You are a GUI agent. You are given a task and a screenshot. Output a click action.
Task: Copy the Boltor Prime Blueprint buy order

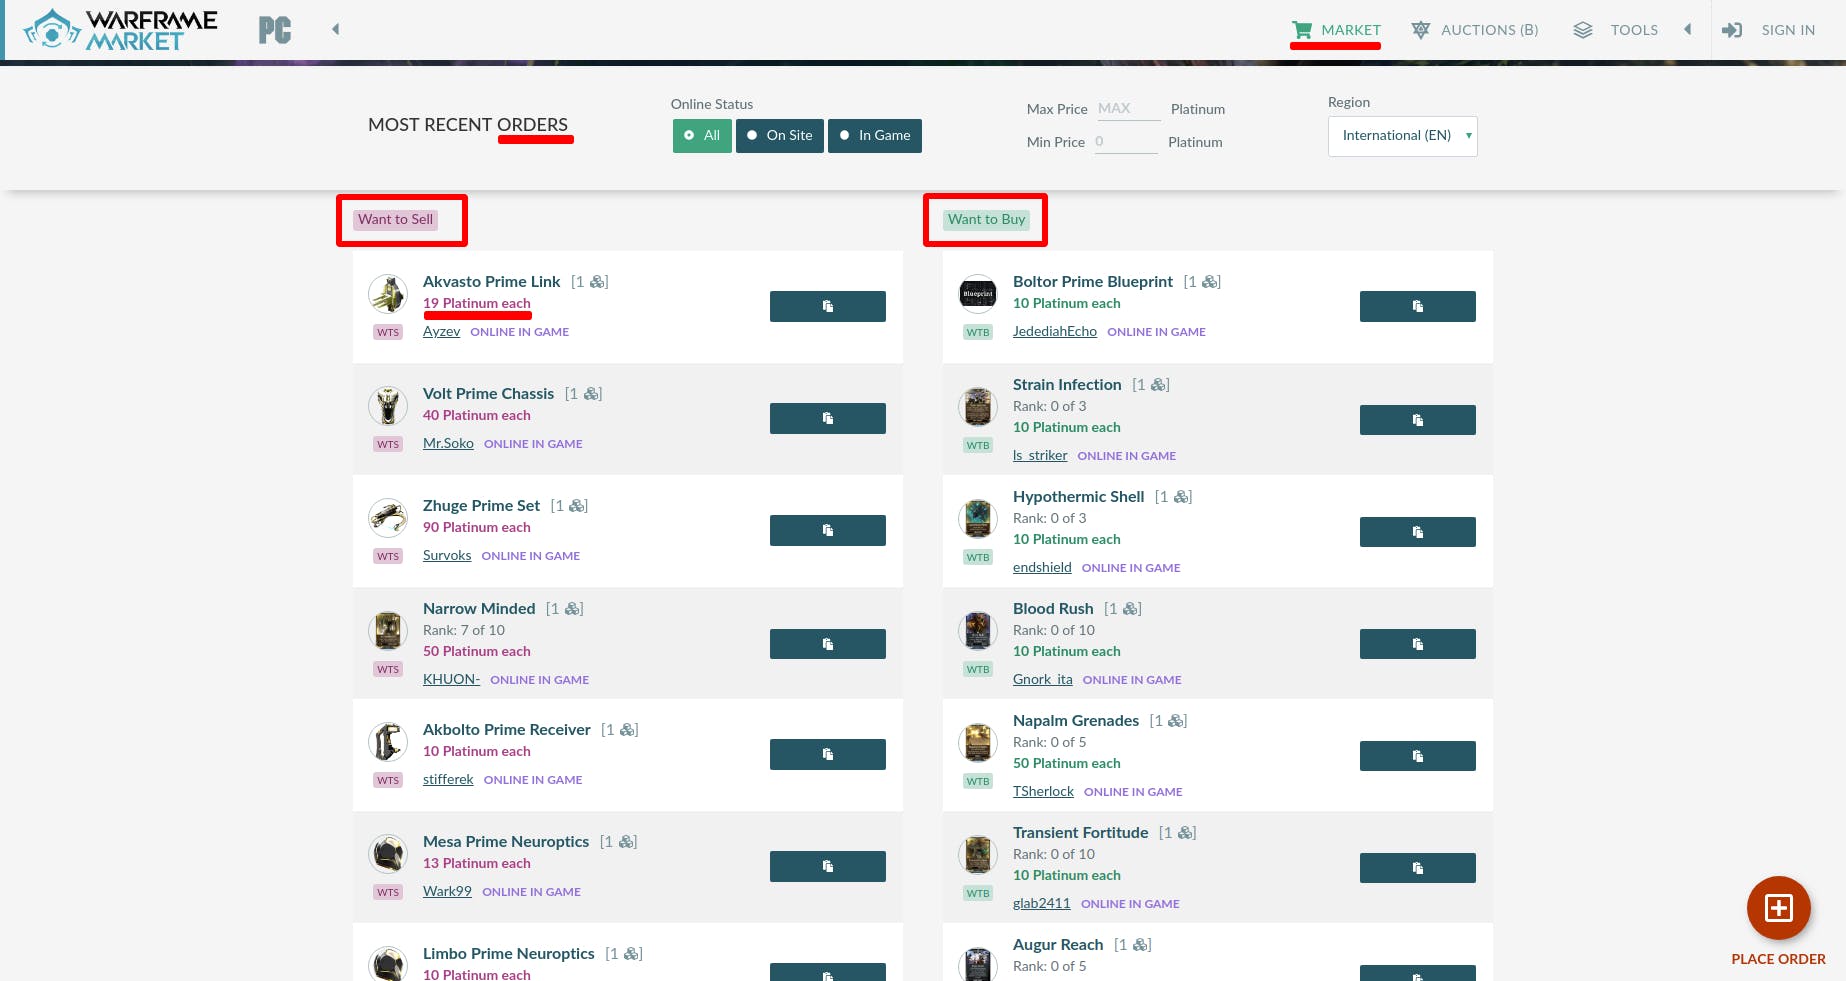coord(1417,306)
